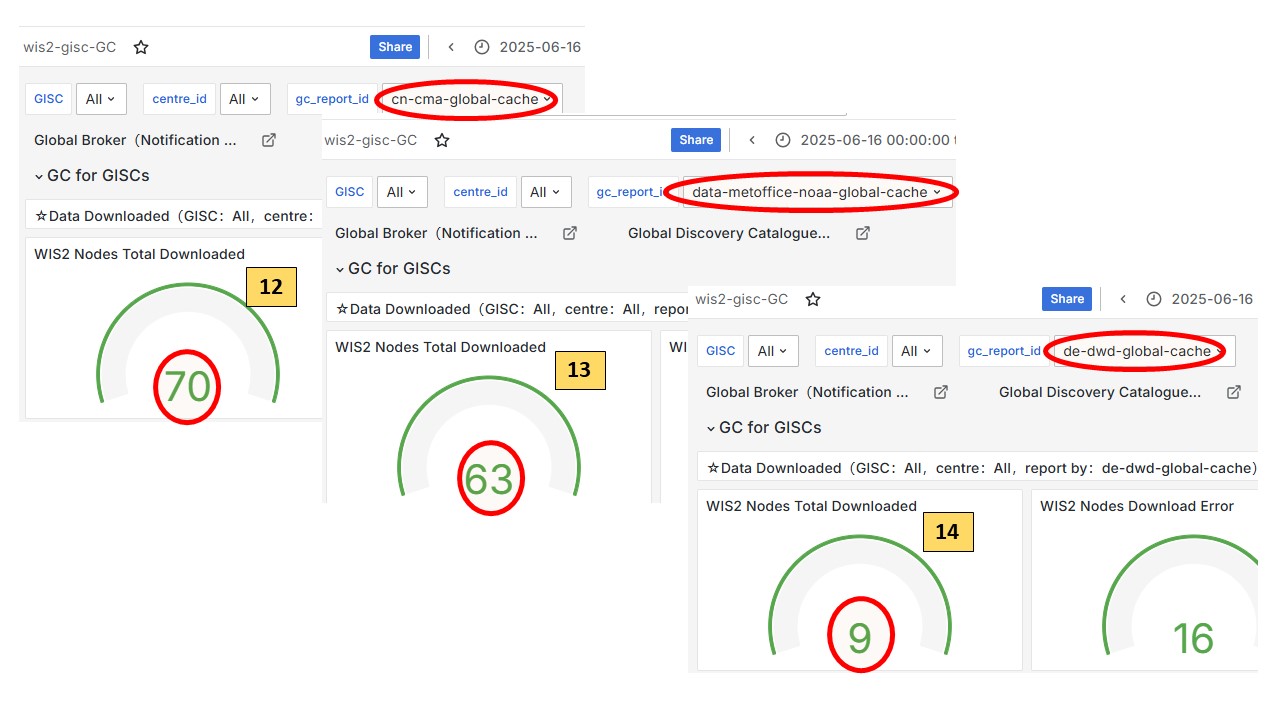Open centre_id All dropdown in middle dashboard
The width and height of the screenshot is (1280, 720).
click(x=546, y=192)
